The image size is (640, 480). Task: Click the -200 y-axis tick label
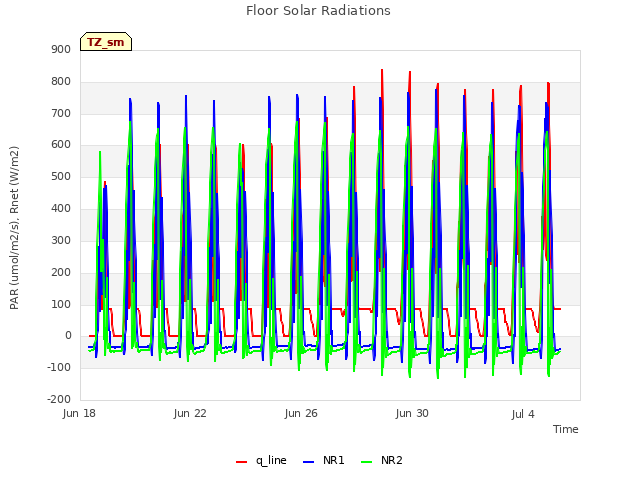(59, 399)
